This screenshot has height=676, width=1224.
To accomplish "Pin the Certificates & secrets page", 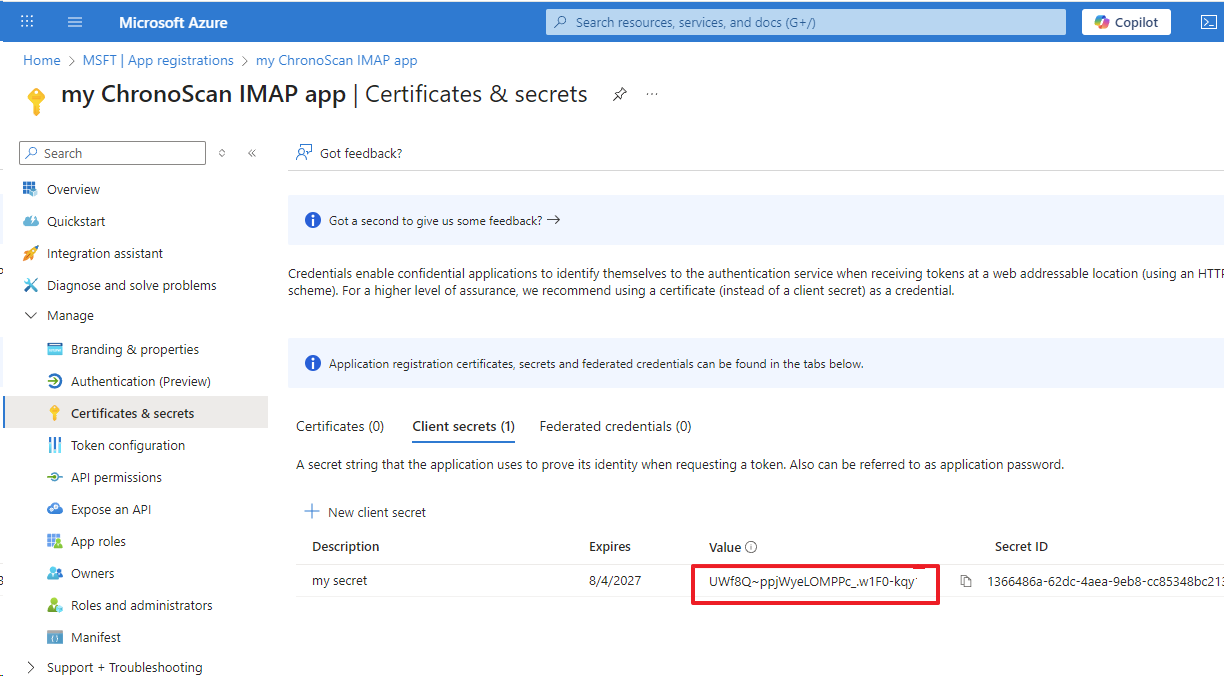I will pos(620,94).
